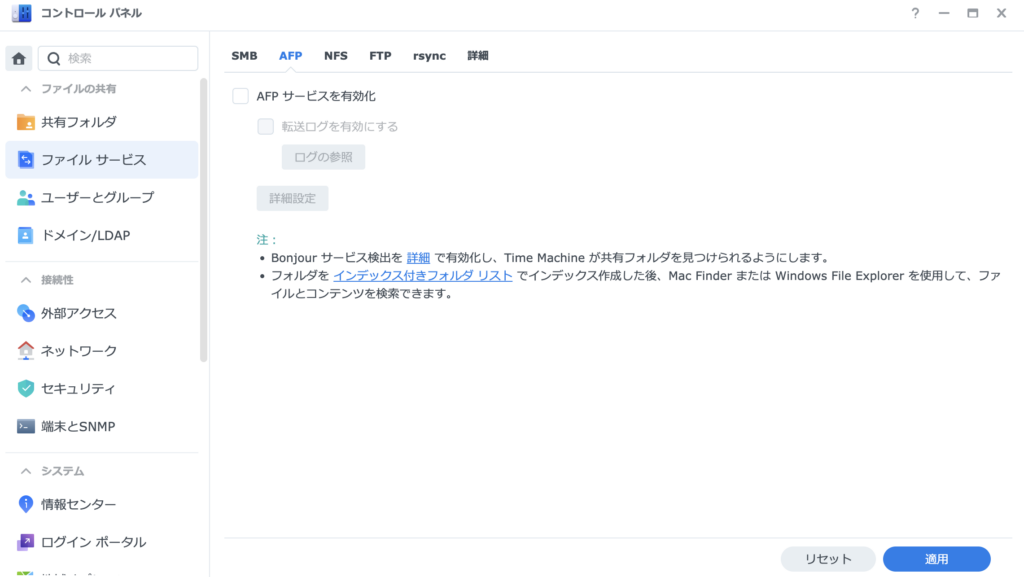Switch to the 詳細 tab
The height and width of the screenshot is (577, 1024).
pos(477,56)
